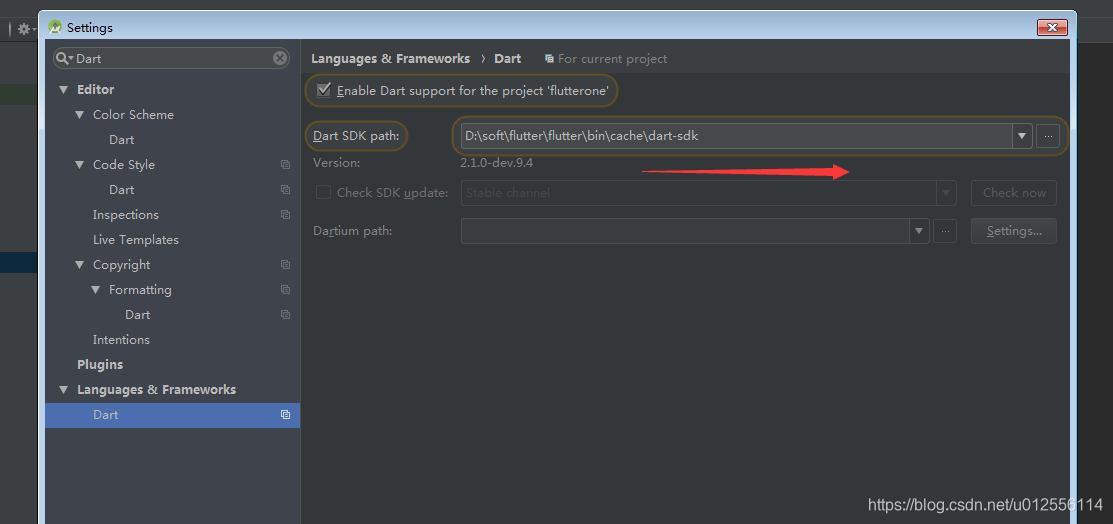The image size is (1113, 524).
Task: Click the Dart breadcrumb title
Action: 508,59
